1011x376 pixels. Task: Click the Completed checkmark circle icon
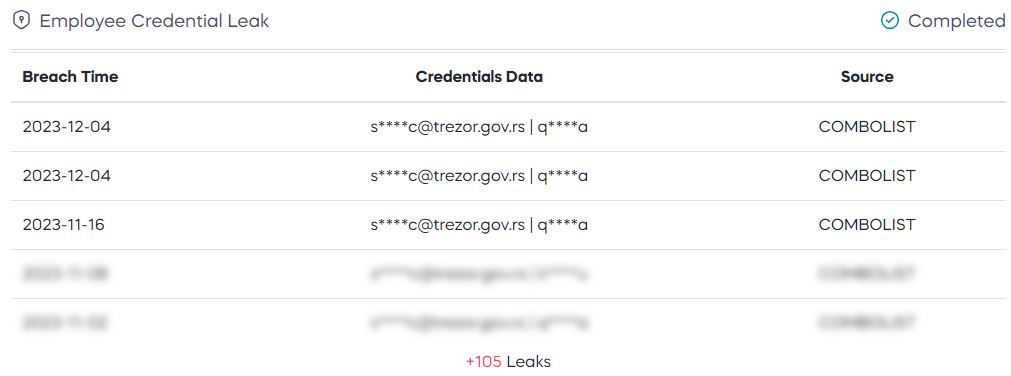click(x=890, y=21)
